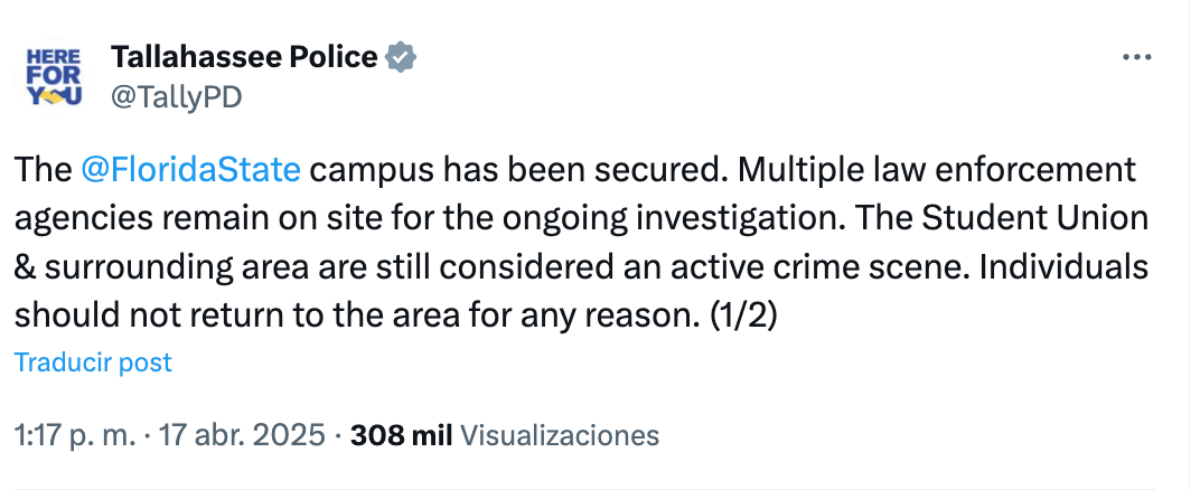Open the @FloridaState mention link
The width and height of the screenshot is (1200, 490).
click(x=190, y=170)
